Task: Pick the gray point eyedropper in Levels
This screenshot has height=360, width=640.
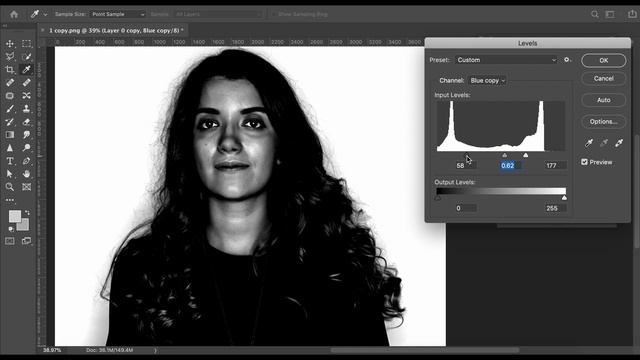Action: point(604,142)
